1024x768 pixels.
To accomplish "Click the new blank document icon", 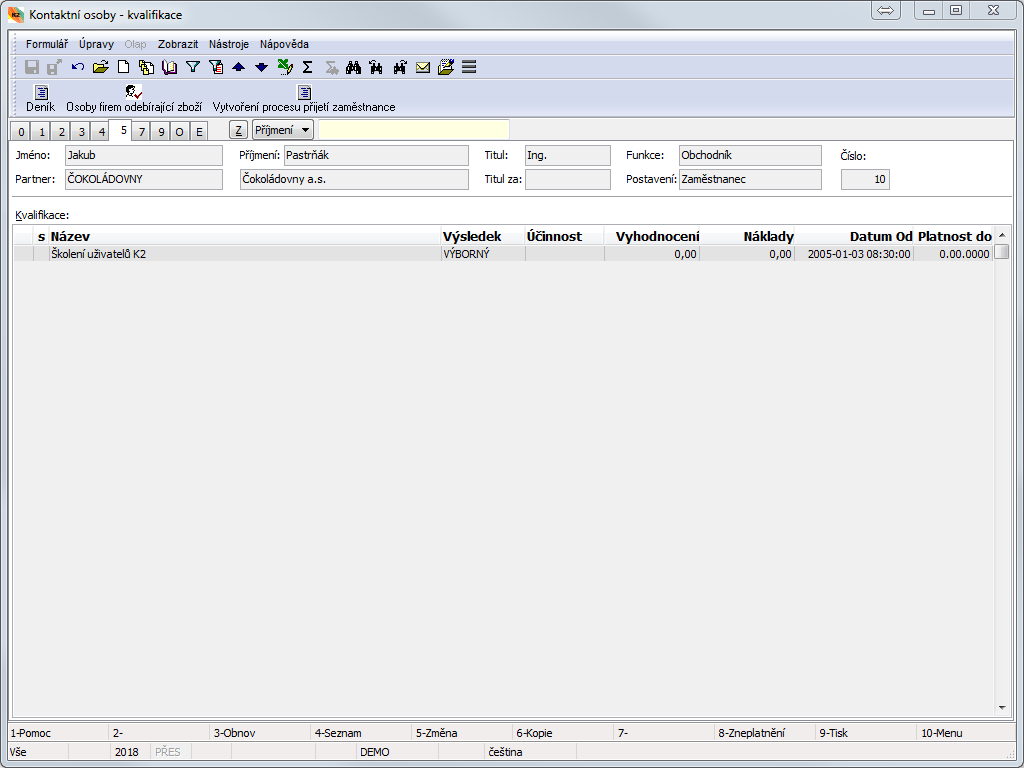I will (124, 67).
